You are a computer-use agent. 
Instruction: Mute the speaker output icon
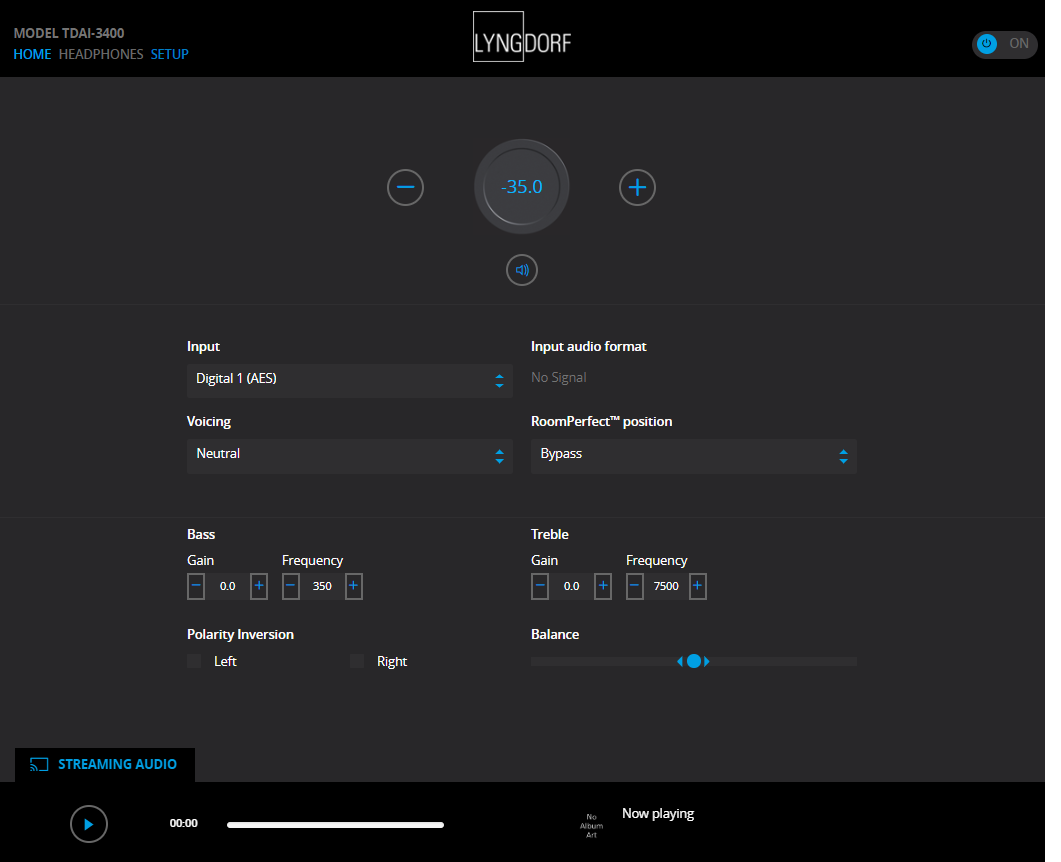coord(521,270)
